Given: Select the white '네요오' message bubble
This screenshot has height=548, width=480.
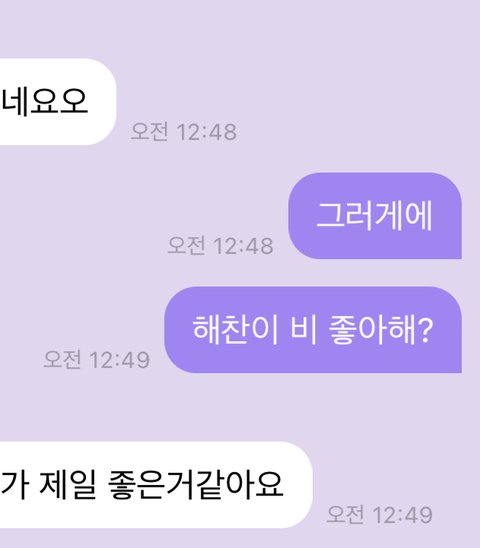Looking at the screenshot, I should (58, 102).
